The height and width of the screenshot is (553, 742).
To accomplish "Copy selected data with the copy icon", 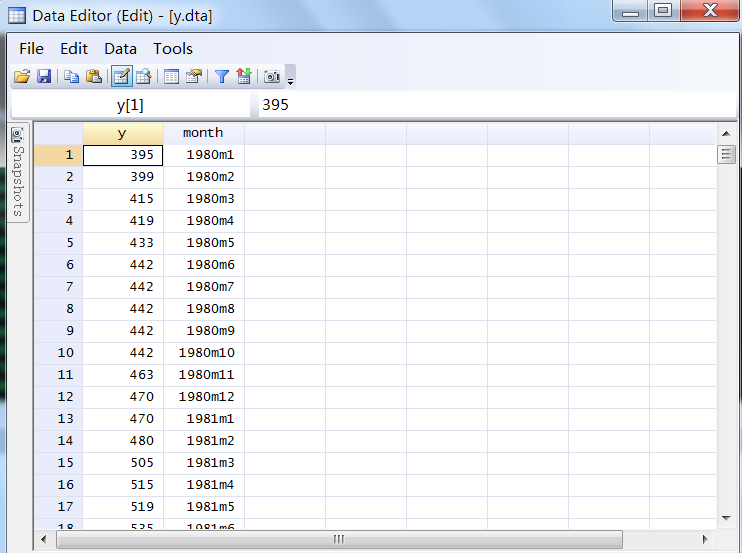I will (71, 76).
